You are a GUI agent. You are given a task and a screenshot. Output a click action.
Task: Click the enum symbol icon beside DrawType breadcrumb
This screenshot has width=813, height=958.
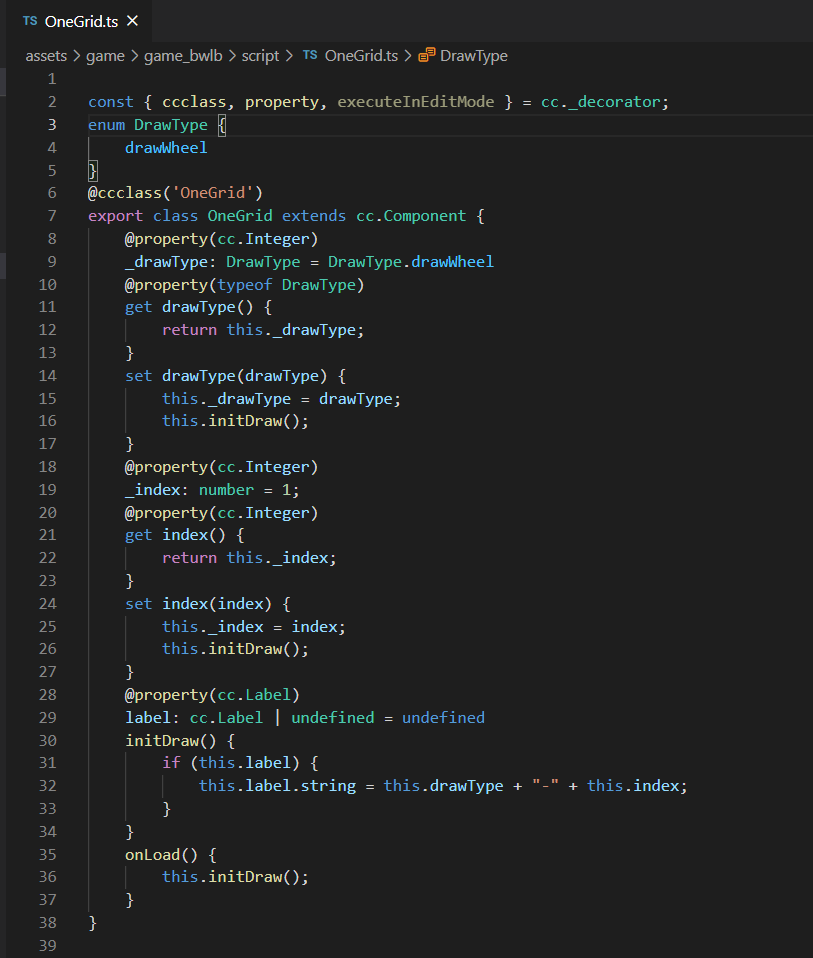click(x=426, y=56)
